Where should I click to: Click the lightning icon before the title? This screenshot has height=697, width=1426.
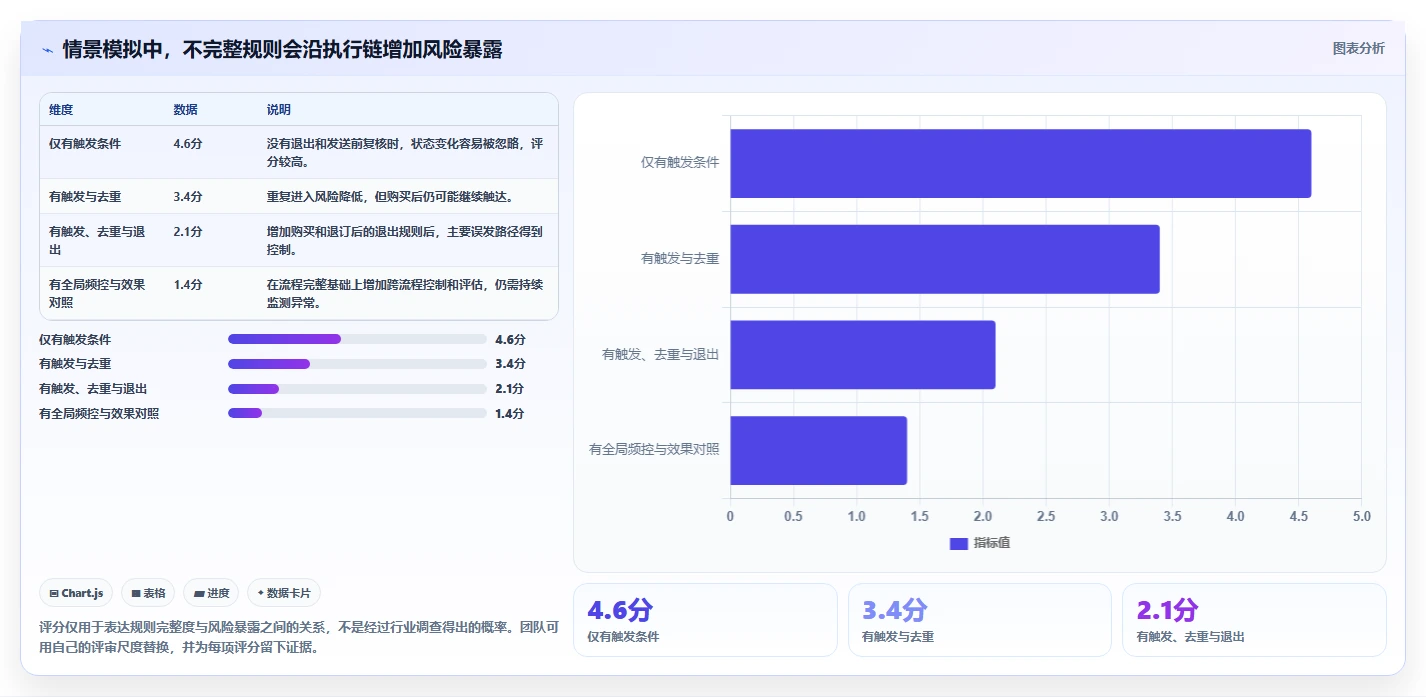point(47,50)
